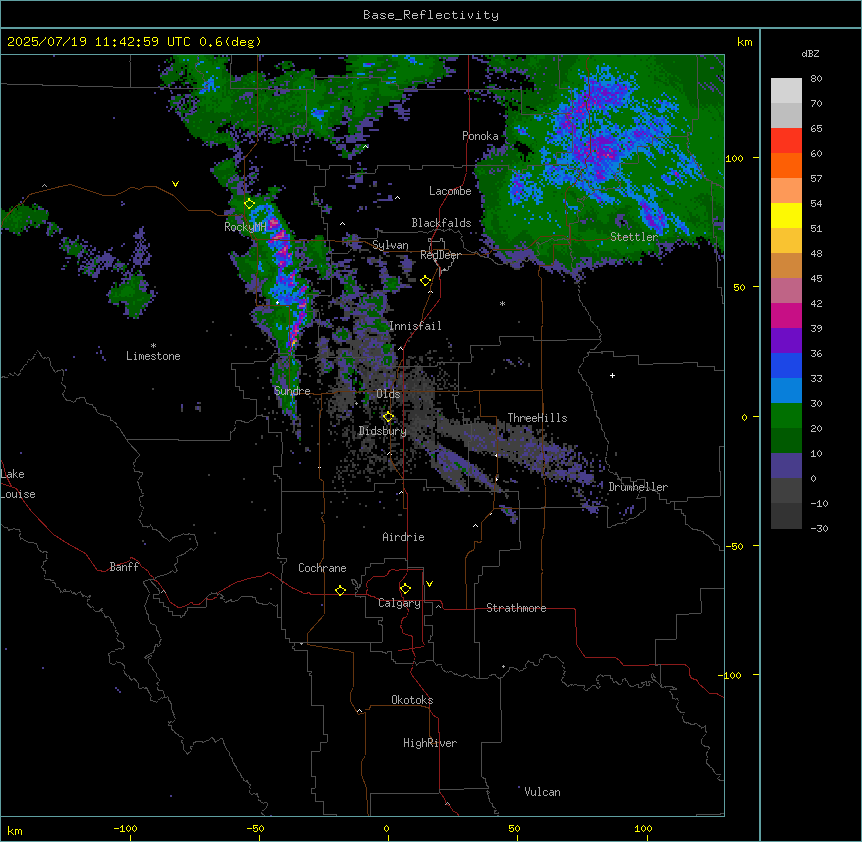Select the top light gray swatch below 80
Image resolution: width=862 pixels, height=842 pixels.
coord(786,91)
